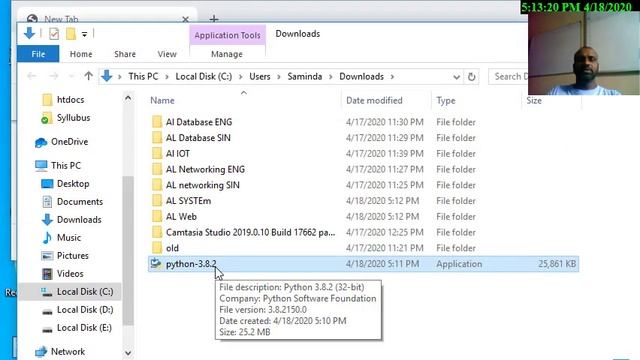640x360 pixels.
Task: Open a new browser tab with plus
Action: click(x=214, y=19)
